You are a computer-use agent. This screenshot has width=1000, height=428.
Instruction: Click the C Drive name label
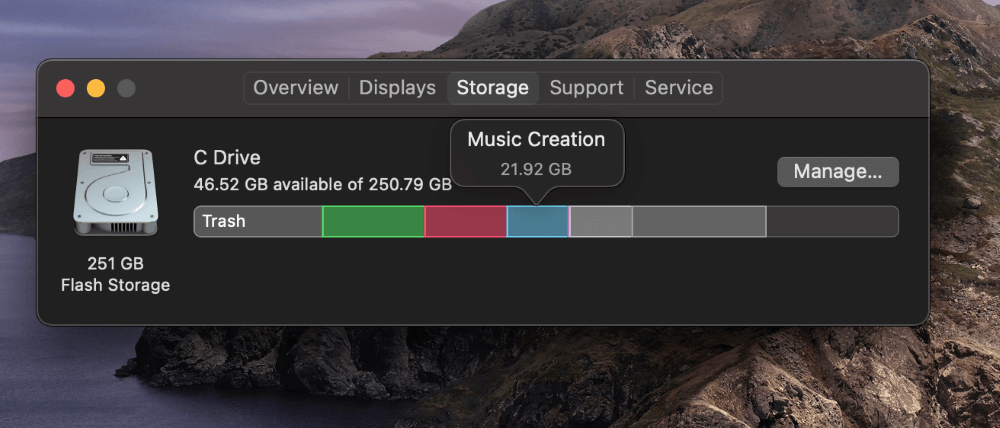[227, 158]
